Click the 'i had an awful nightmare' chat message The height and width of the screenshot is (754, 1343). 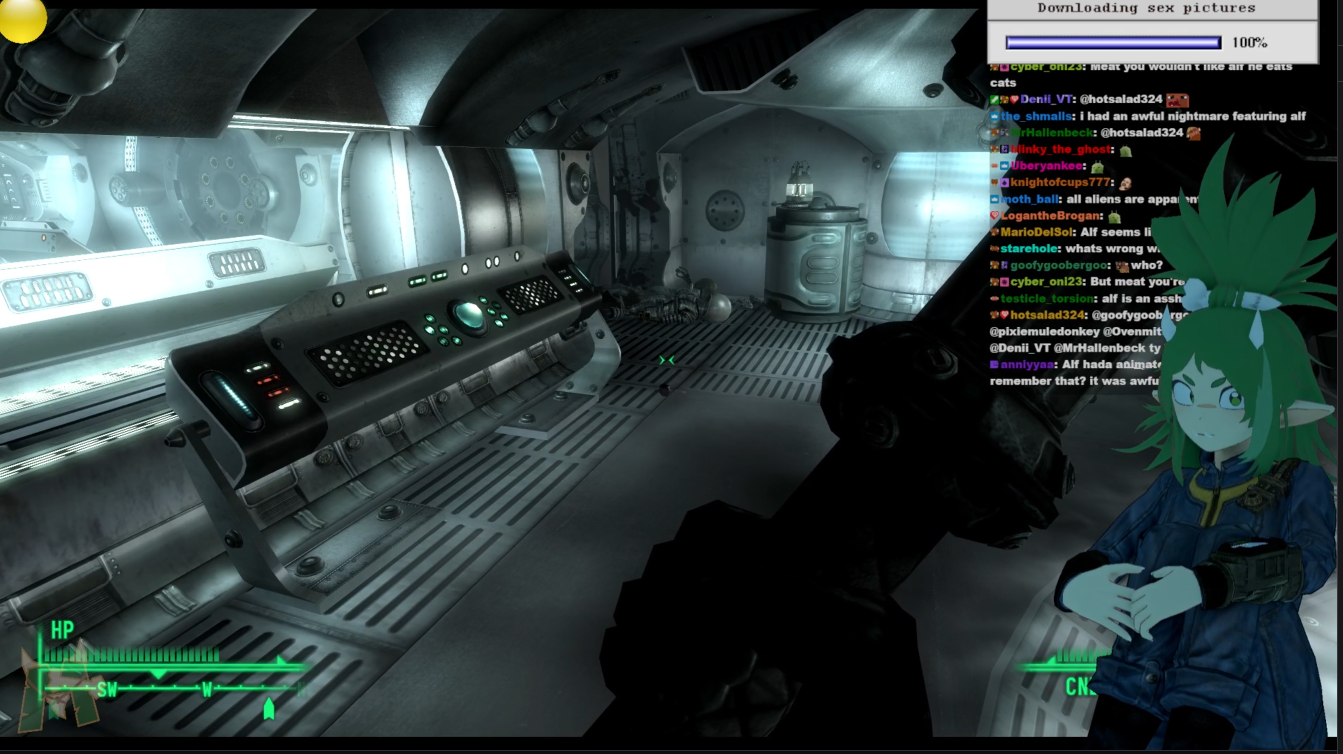(1192, 116)
